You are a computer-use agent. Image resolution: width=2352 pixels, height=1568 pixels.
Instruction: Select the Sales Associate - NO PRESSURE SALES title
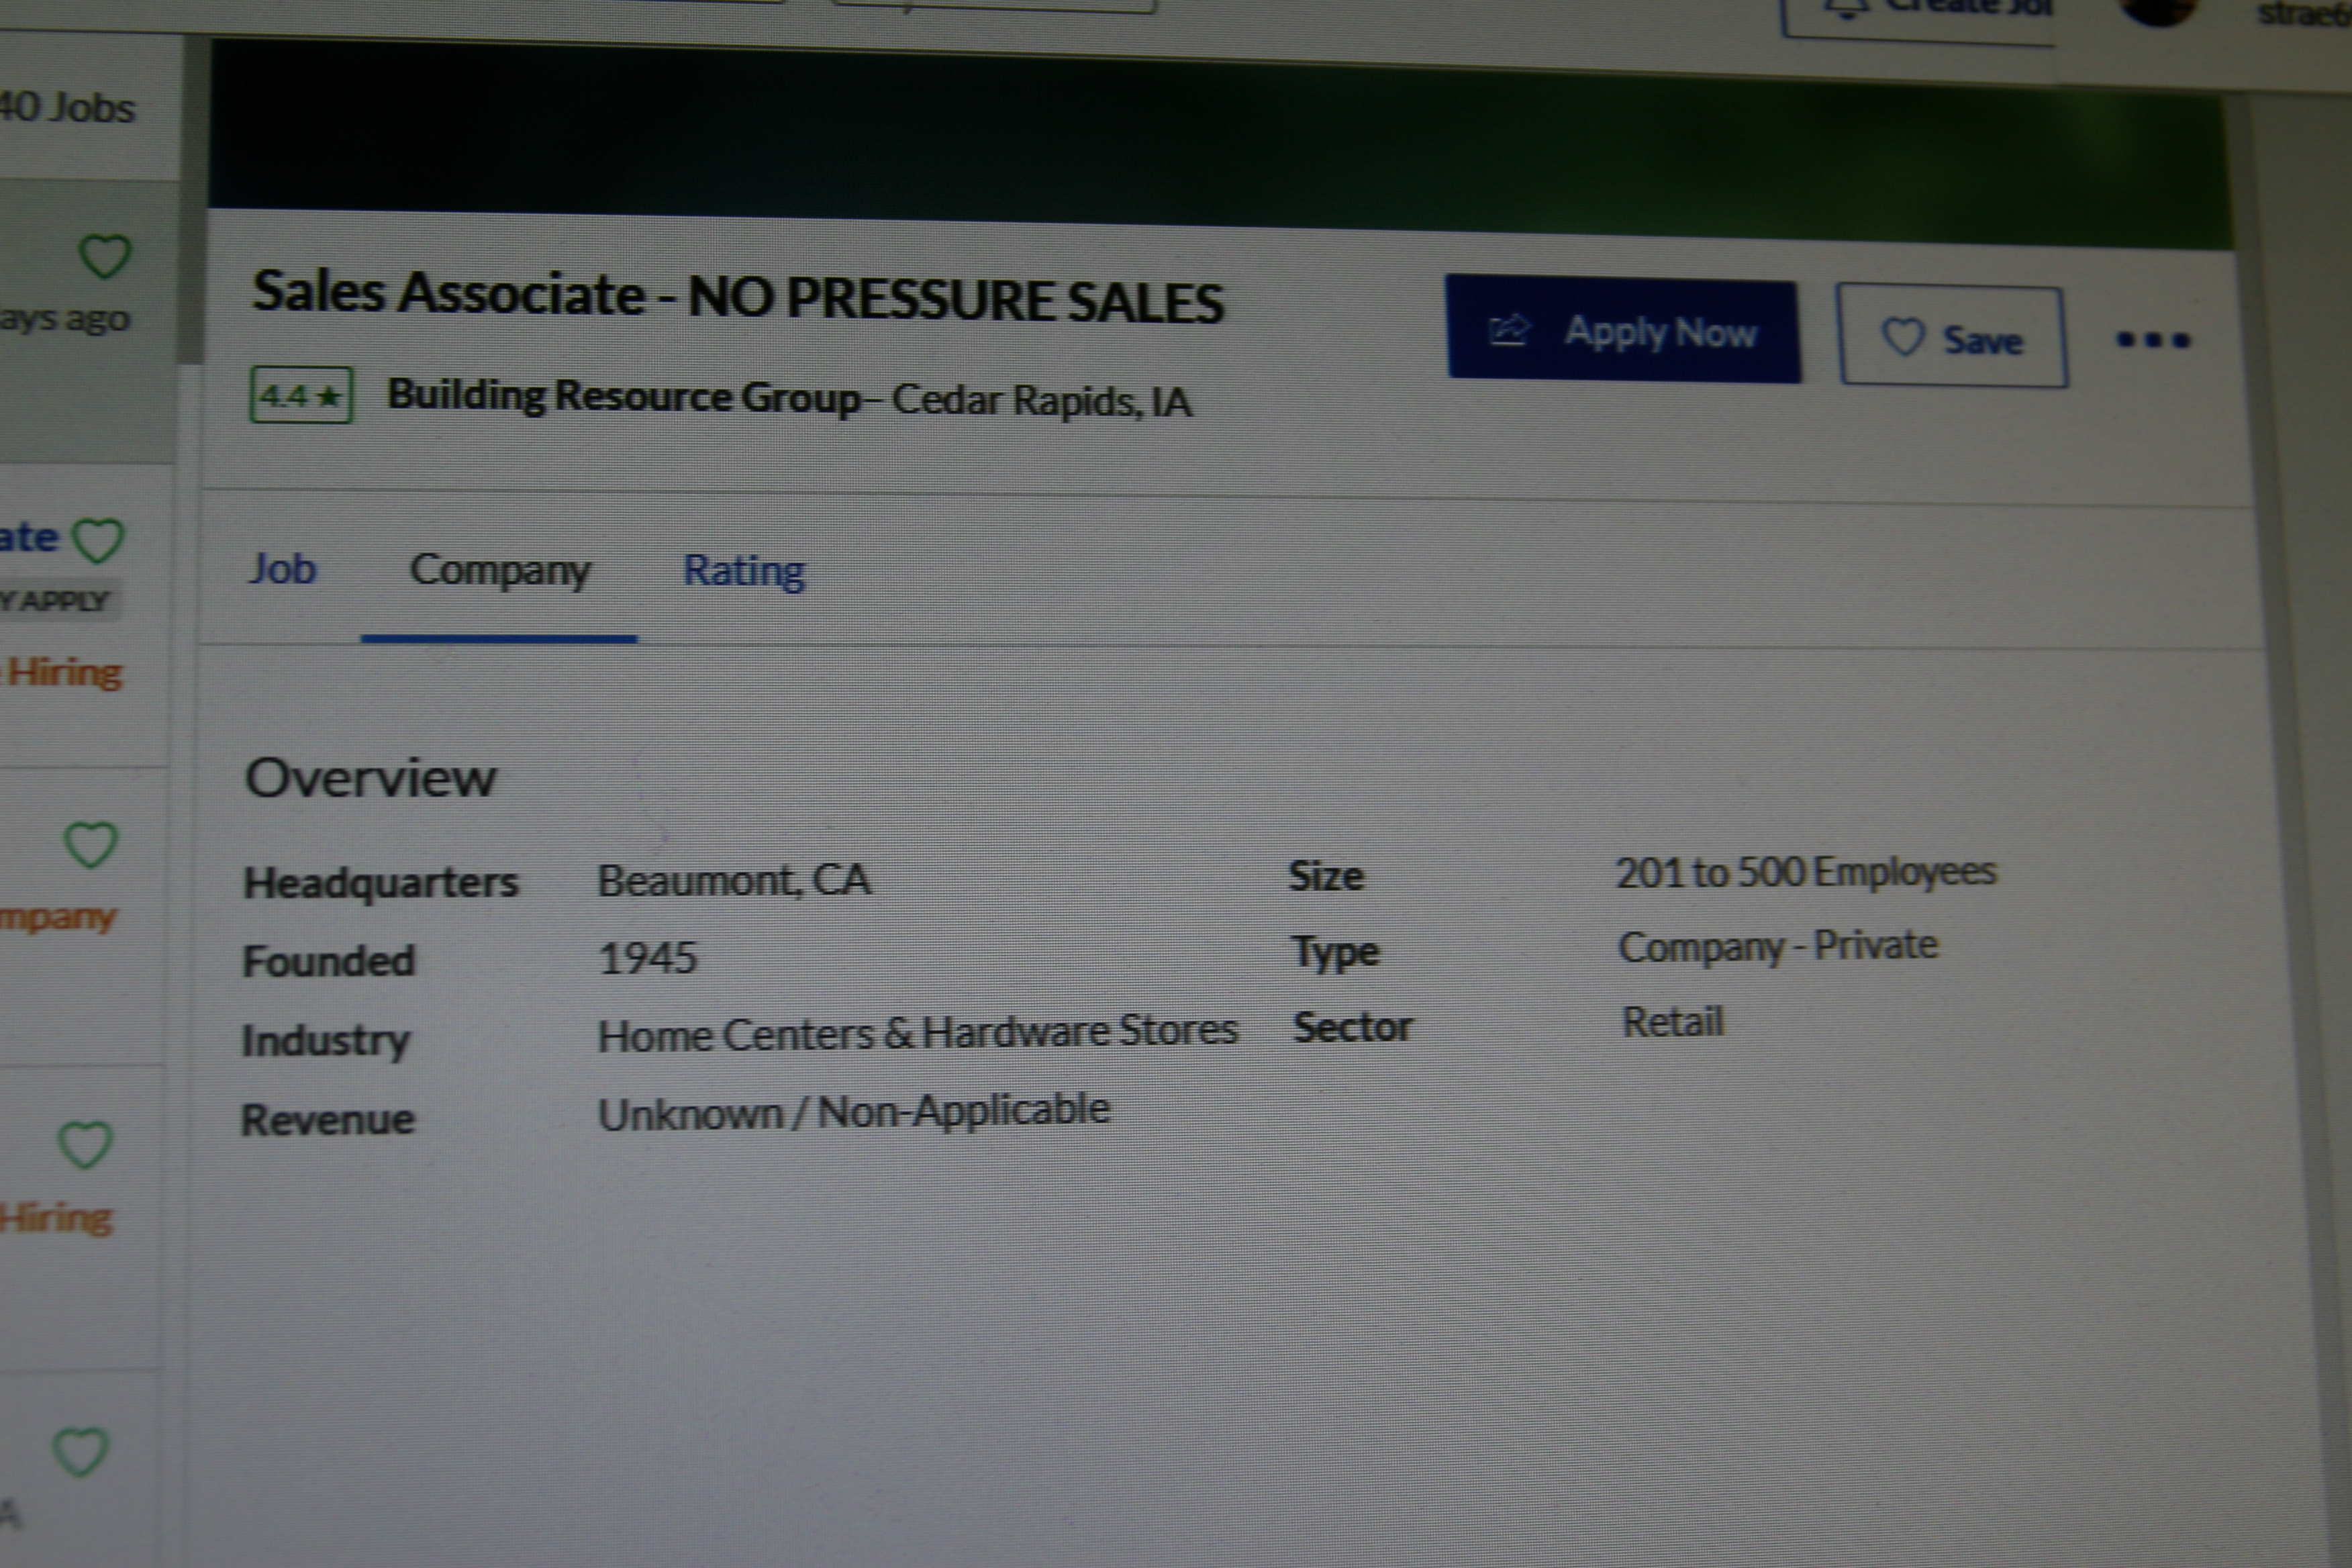738,297
